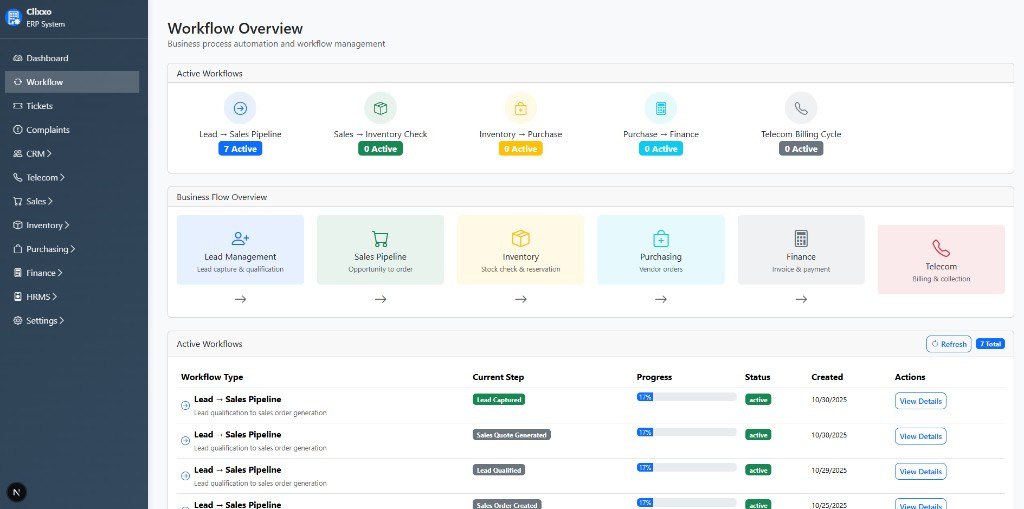This screenshot has width=1024, height=509.
Task: Click the Lead Captured step badge
Action: (498, 399)
